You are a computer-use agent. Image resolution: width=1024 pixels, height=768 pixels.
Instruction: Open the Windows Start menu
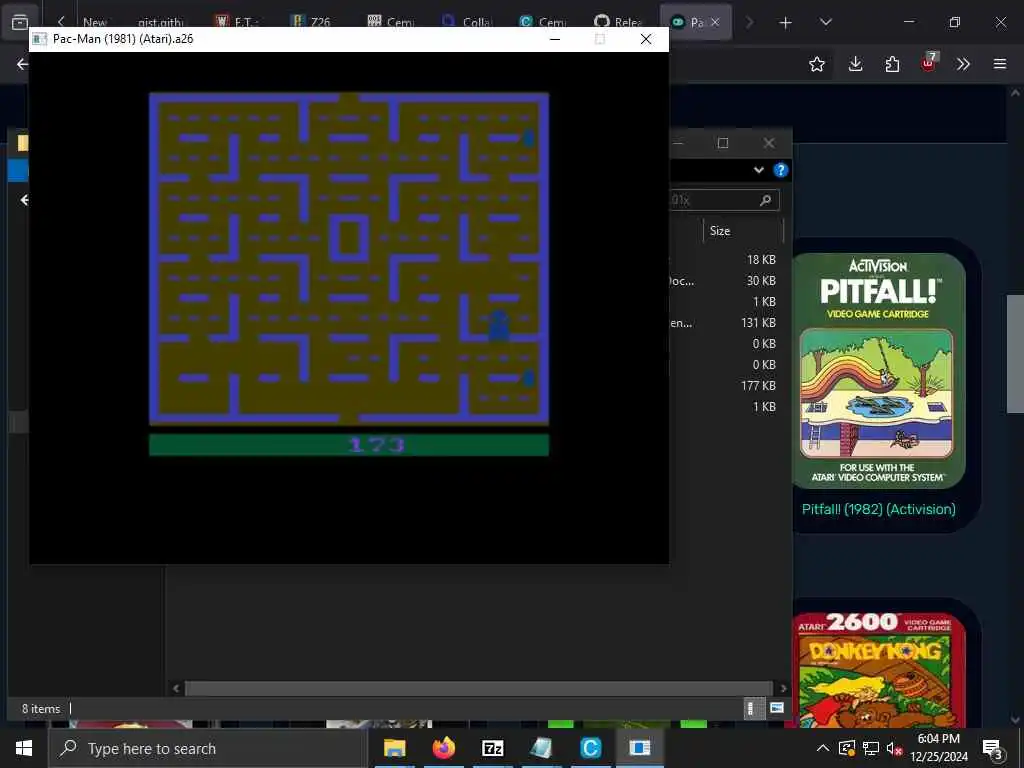(24, 748)
